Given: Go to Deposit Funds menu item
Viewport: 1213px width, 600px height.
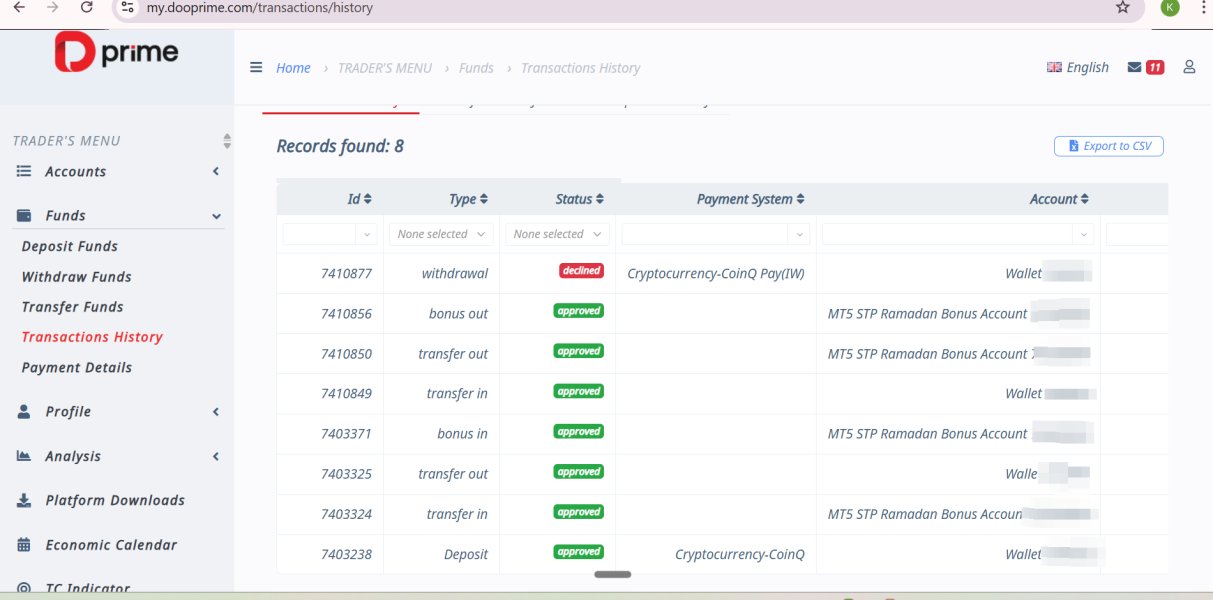Looking at the screenshot, I should pos(70,246).
